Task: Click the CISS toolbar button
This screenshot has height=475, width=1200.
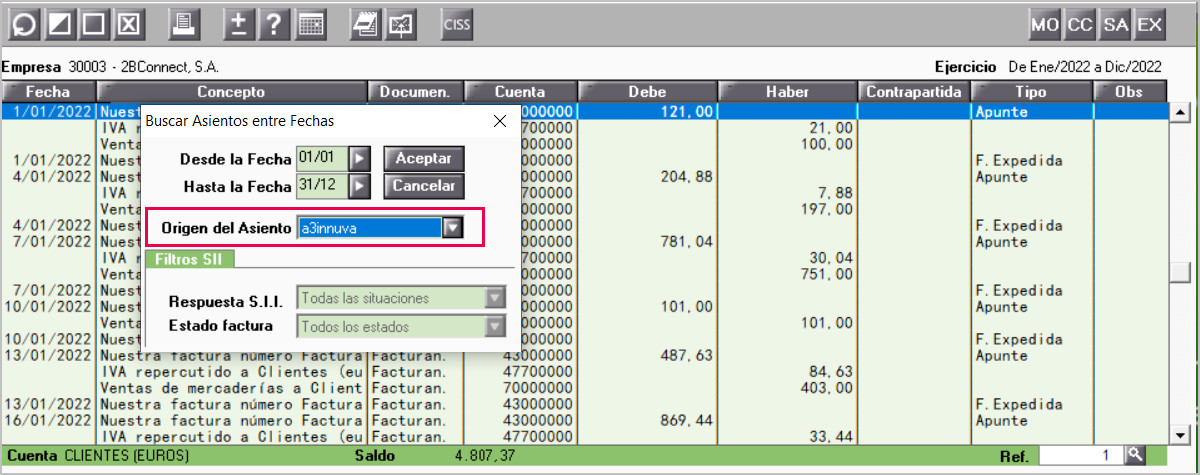Action: (457, 25)
